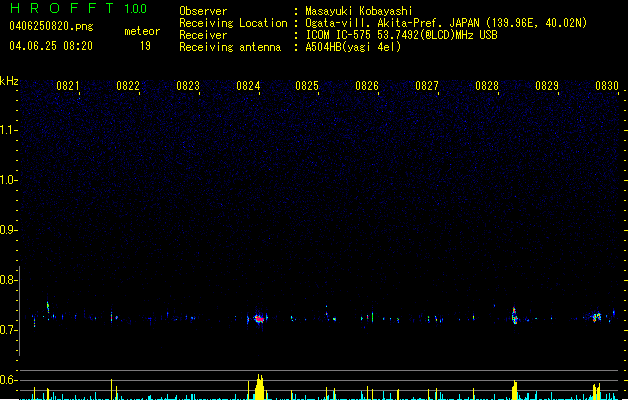Click the Receiving antenna field label
Screen dimensions: 629x400
230,47
